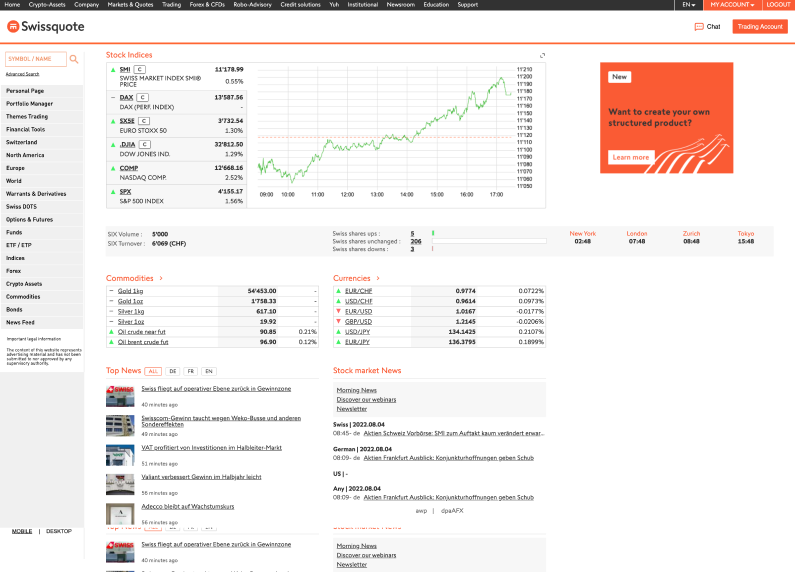Open the Aktien Schweiz Vorbörse news link
795x572 pixels.
454,434
